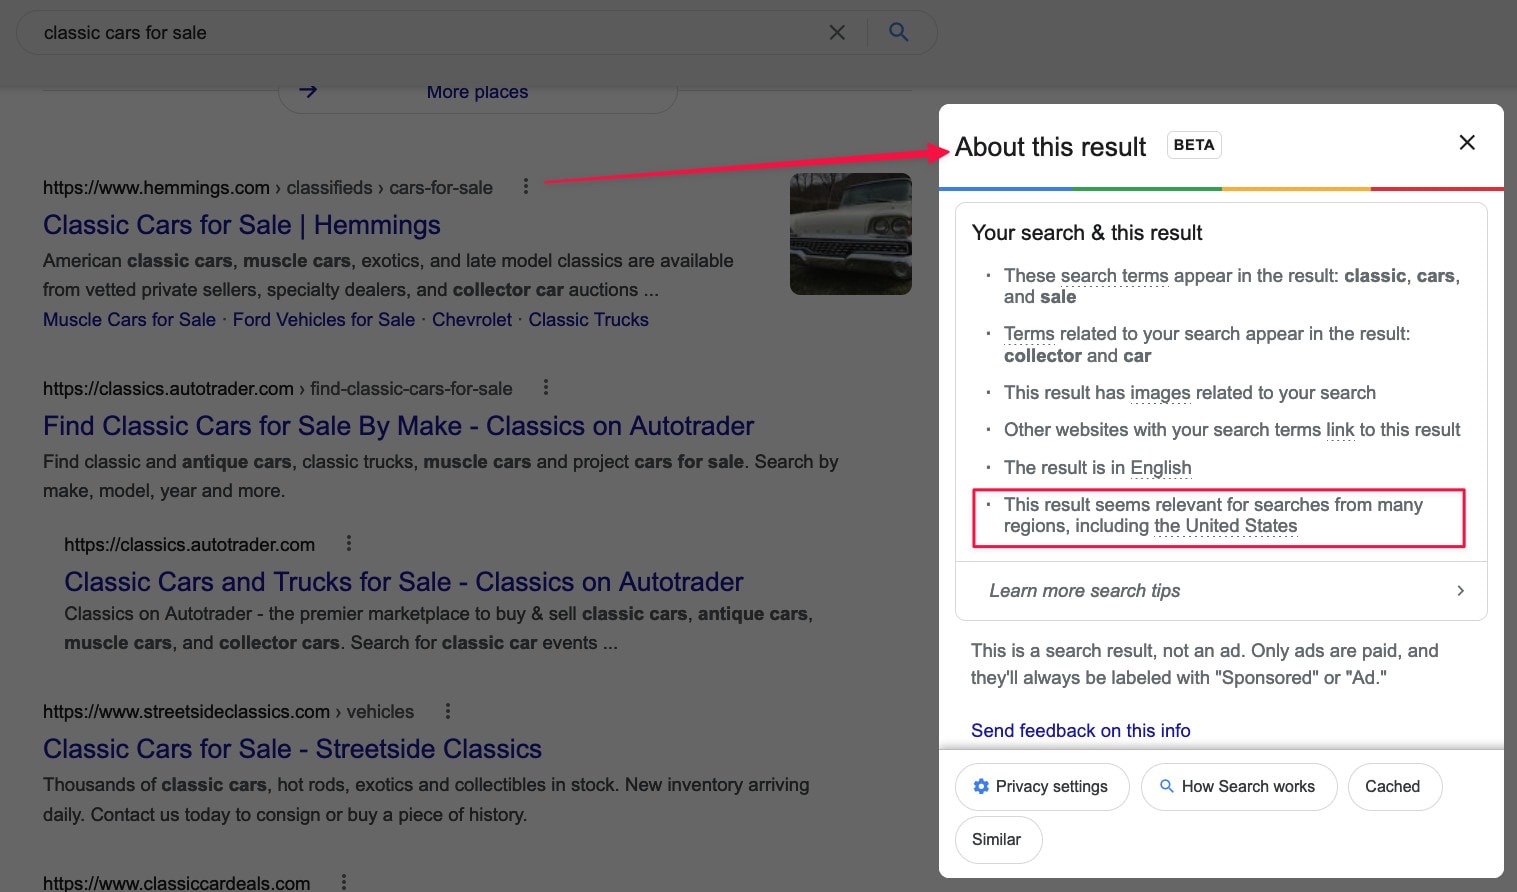Image resolution: width=1517 pixels, height=892 pixels.
Task: Open Privacy settings button
Action: 1041,787
